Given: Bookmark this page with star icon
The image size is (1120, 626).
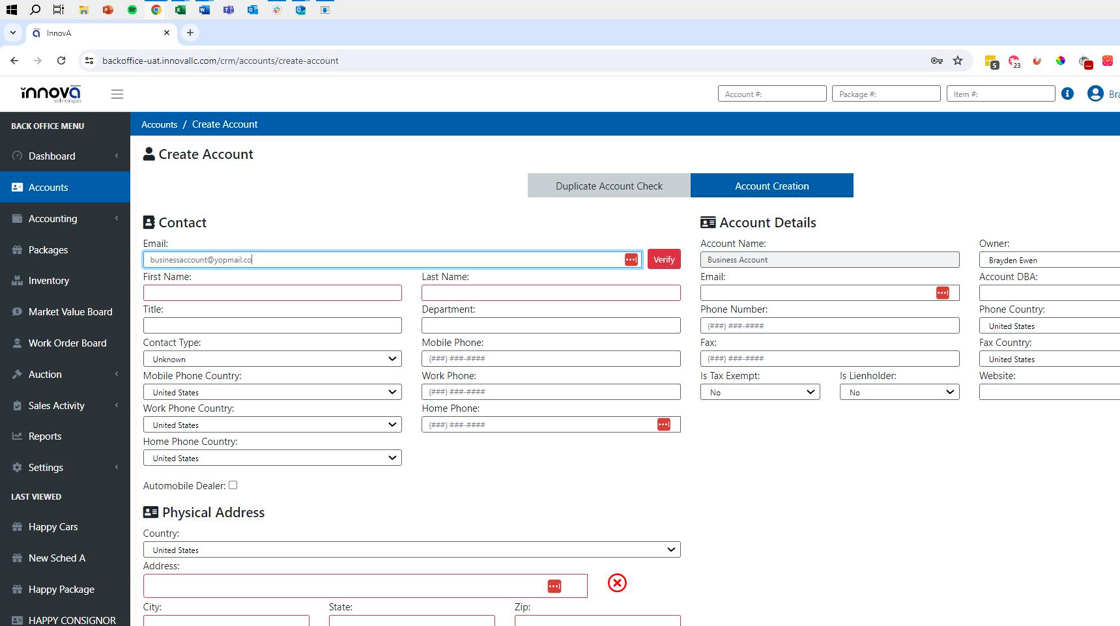Looking at the screenshot, I should [x=958, y=61].
